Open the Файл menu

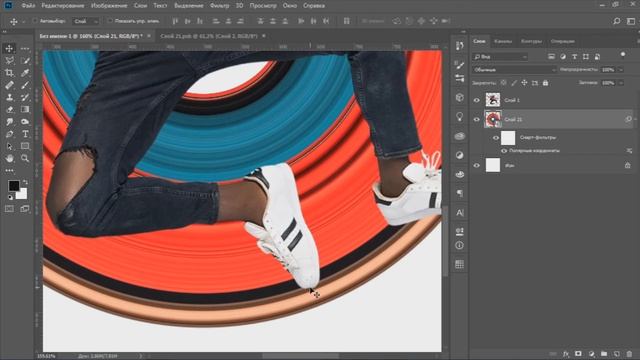(28, 6)
